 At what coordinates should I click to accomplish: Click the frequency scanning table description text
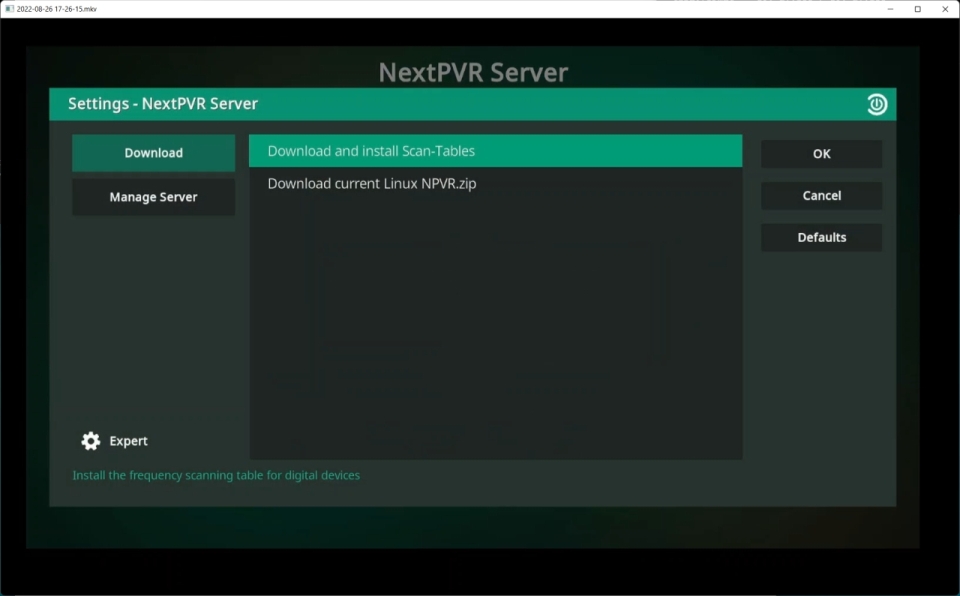click(x=216, y=475)
